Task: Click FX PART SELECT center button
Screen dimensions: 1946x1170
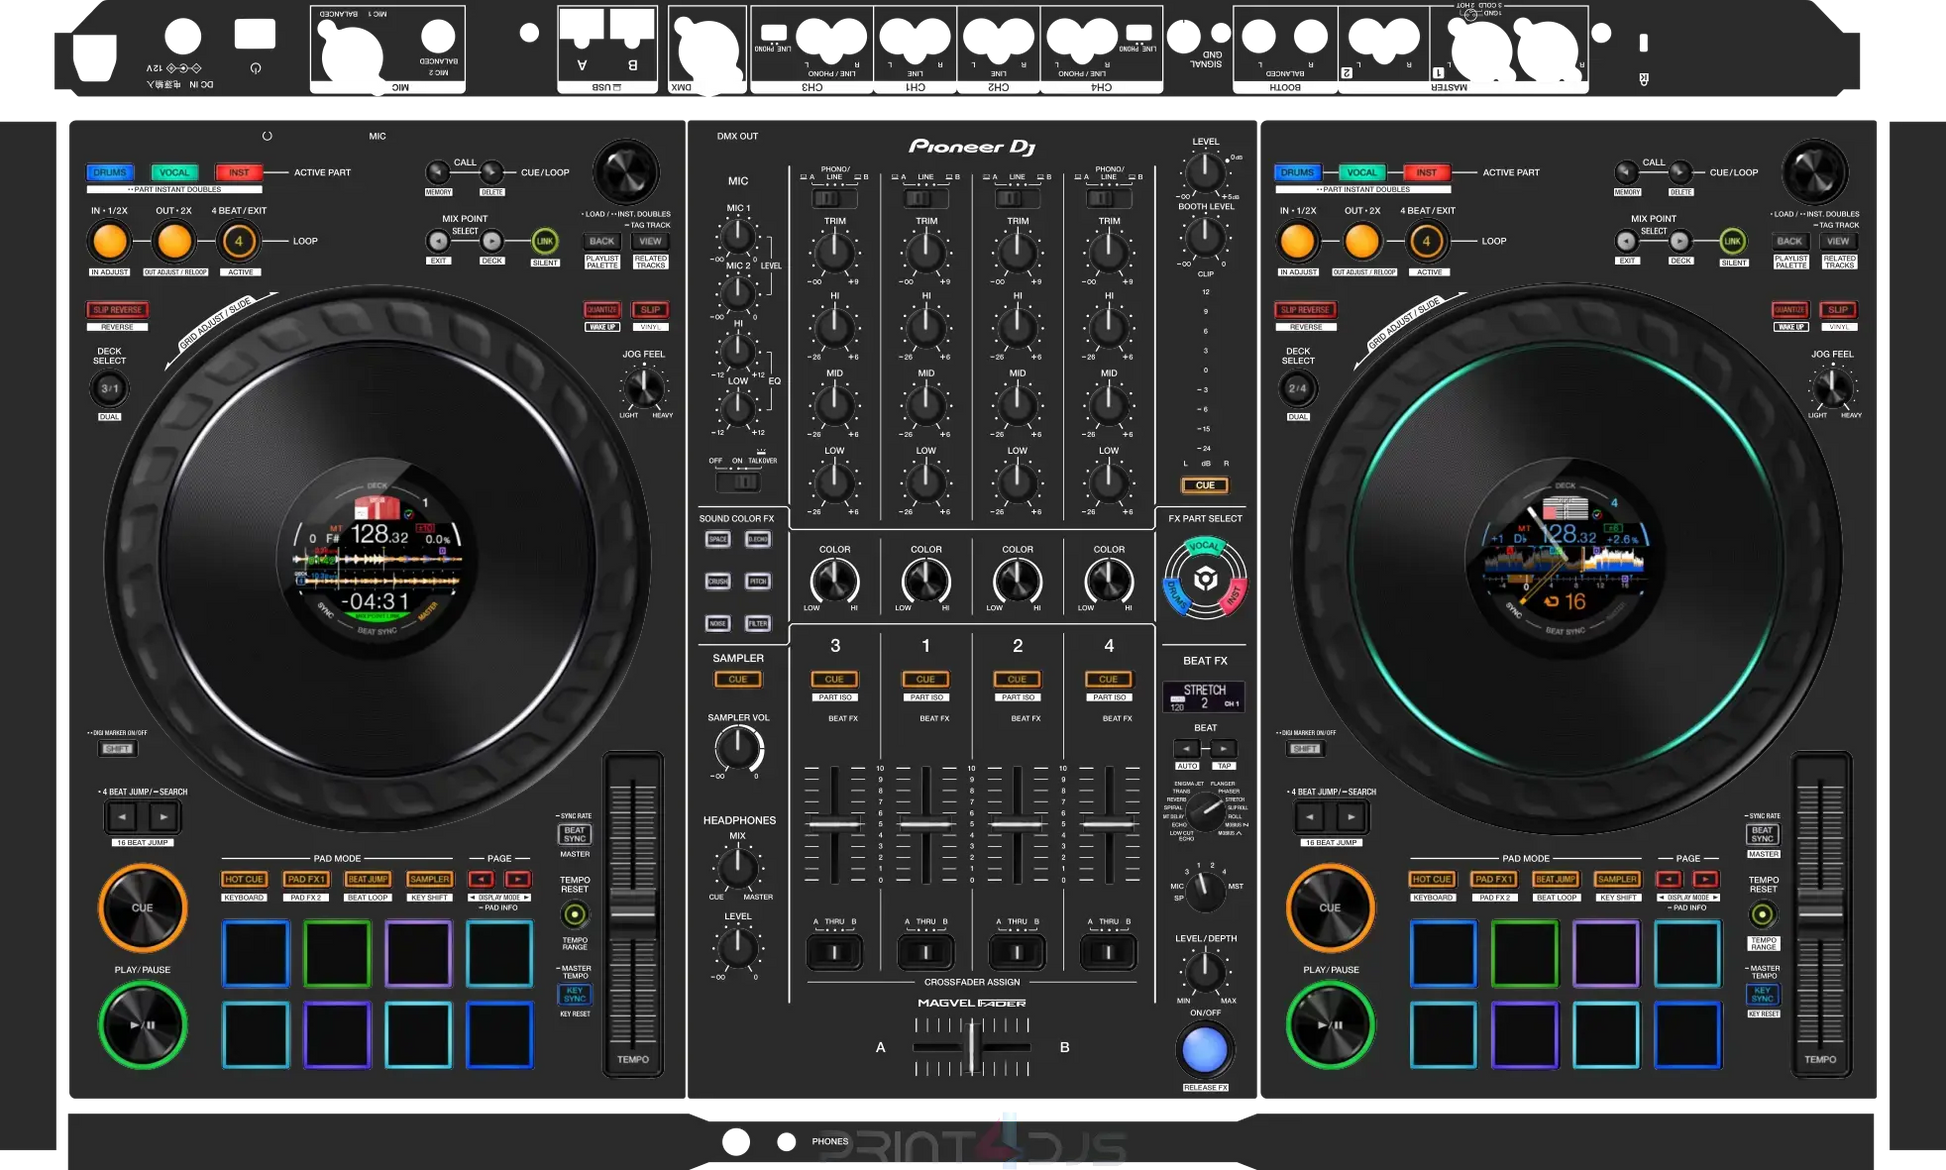Action: (x=1205, y=579)
